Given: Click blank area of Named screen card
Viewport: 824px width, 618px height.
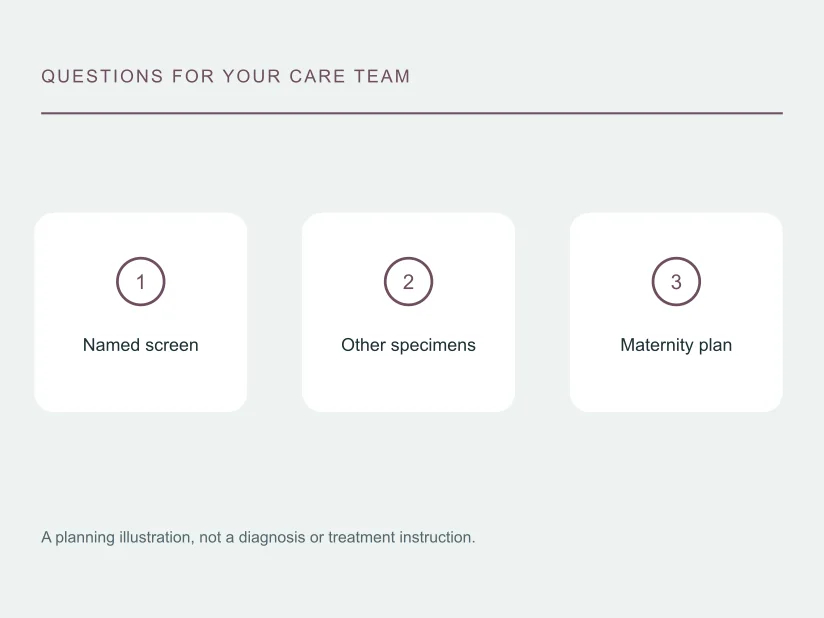Looking at the screenshot, I should 140,386.
